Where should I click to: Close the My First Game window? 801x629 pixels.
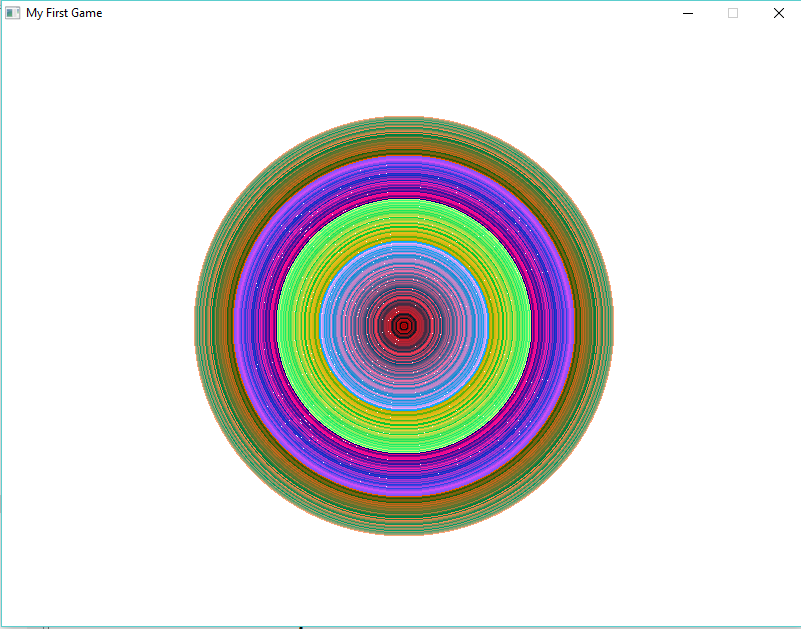pyautogui.click(x=778, y=13)
